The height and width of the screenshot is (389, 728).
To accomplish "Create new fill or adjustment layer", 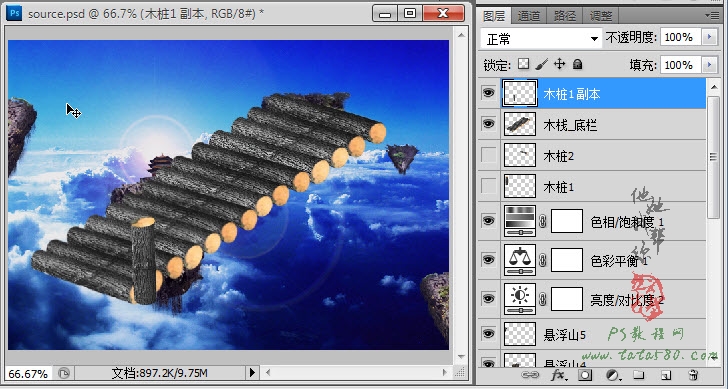I will (613, 375).
